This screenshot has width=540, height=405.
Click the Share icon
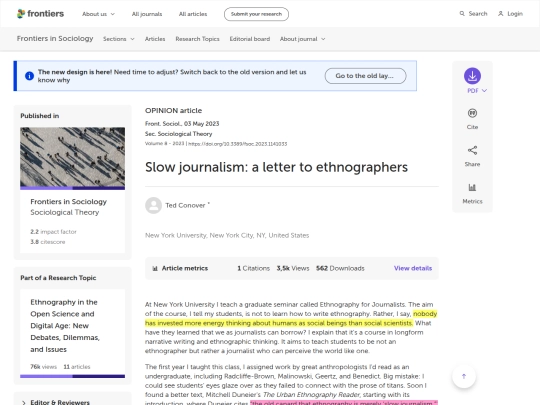point(472,150)
